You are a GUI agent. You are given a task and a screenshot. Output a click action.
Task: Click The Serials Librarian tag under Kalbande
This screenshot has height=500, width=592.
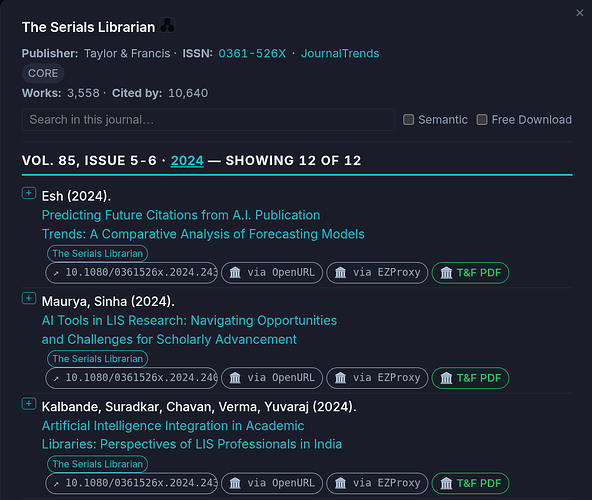pos(97,464)
